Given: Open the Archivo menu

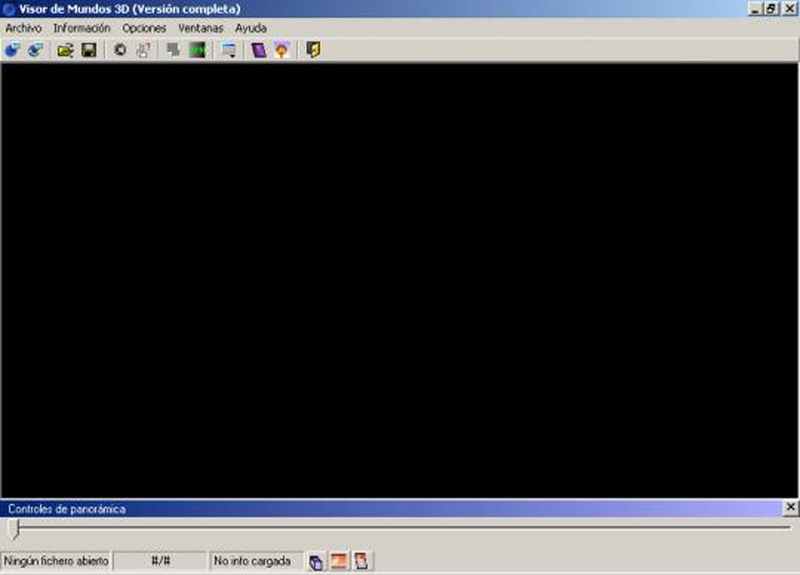Looking at the screenshot, I should point(23,28).
